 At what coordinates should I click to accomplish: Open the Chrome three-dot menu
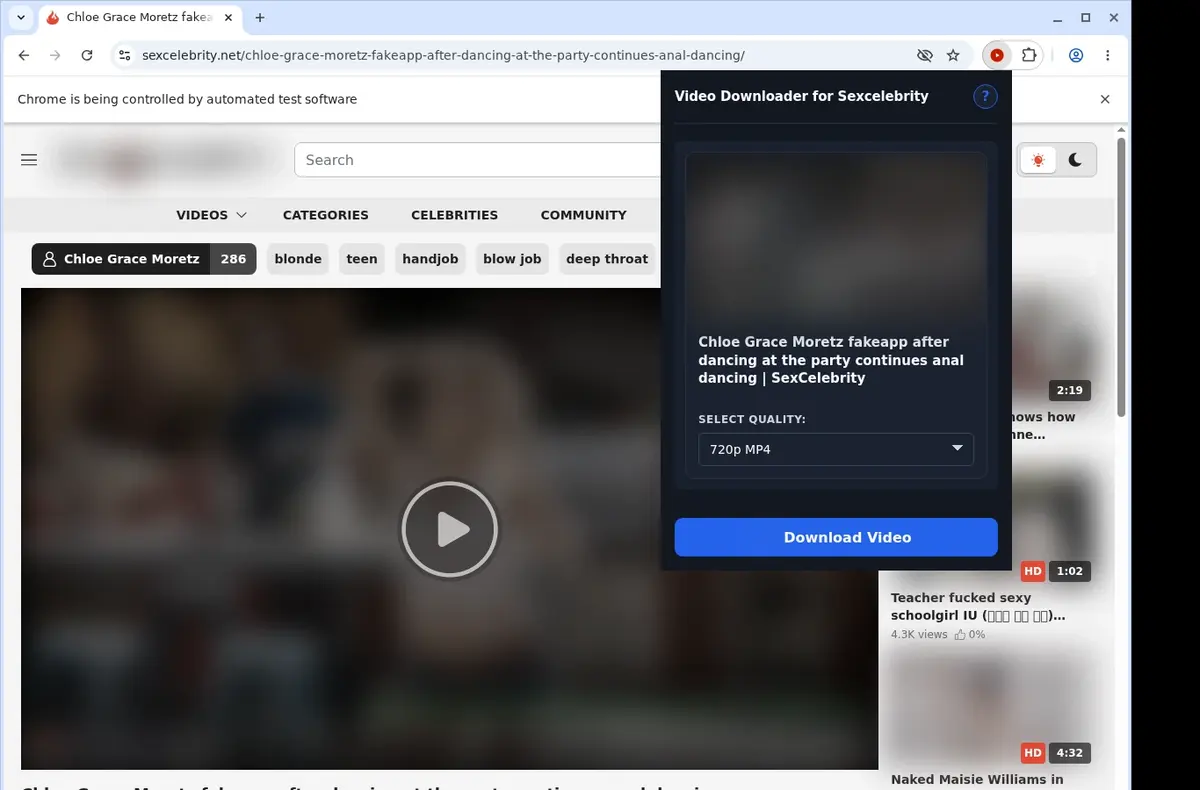click(1108, 56)
